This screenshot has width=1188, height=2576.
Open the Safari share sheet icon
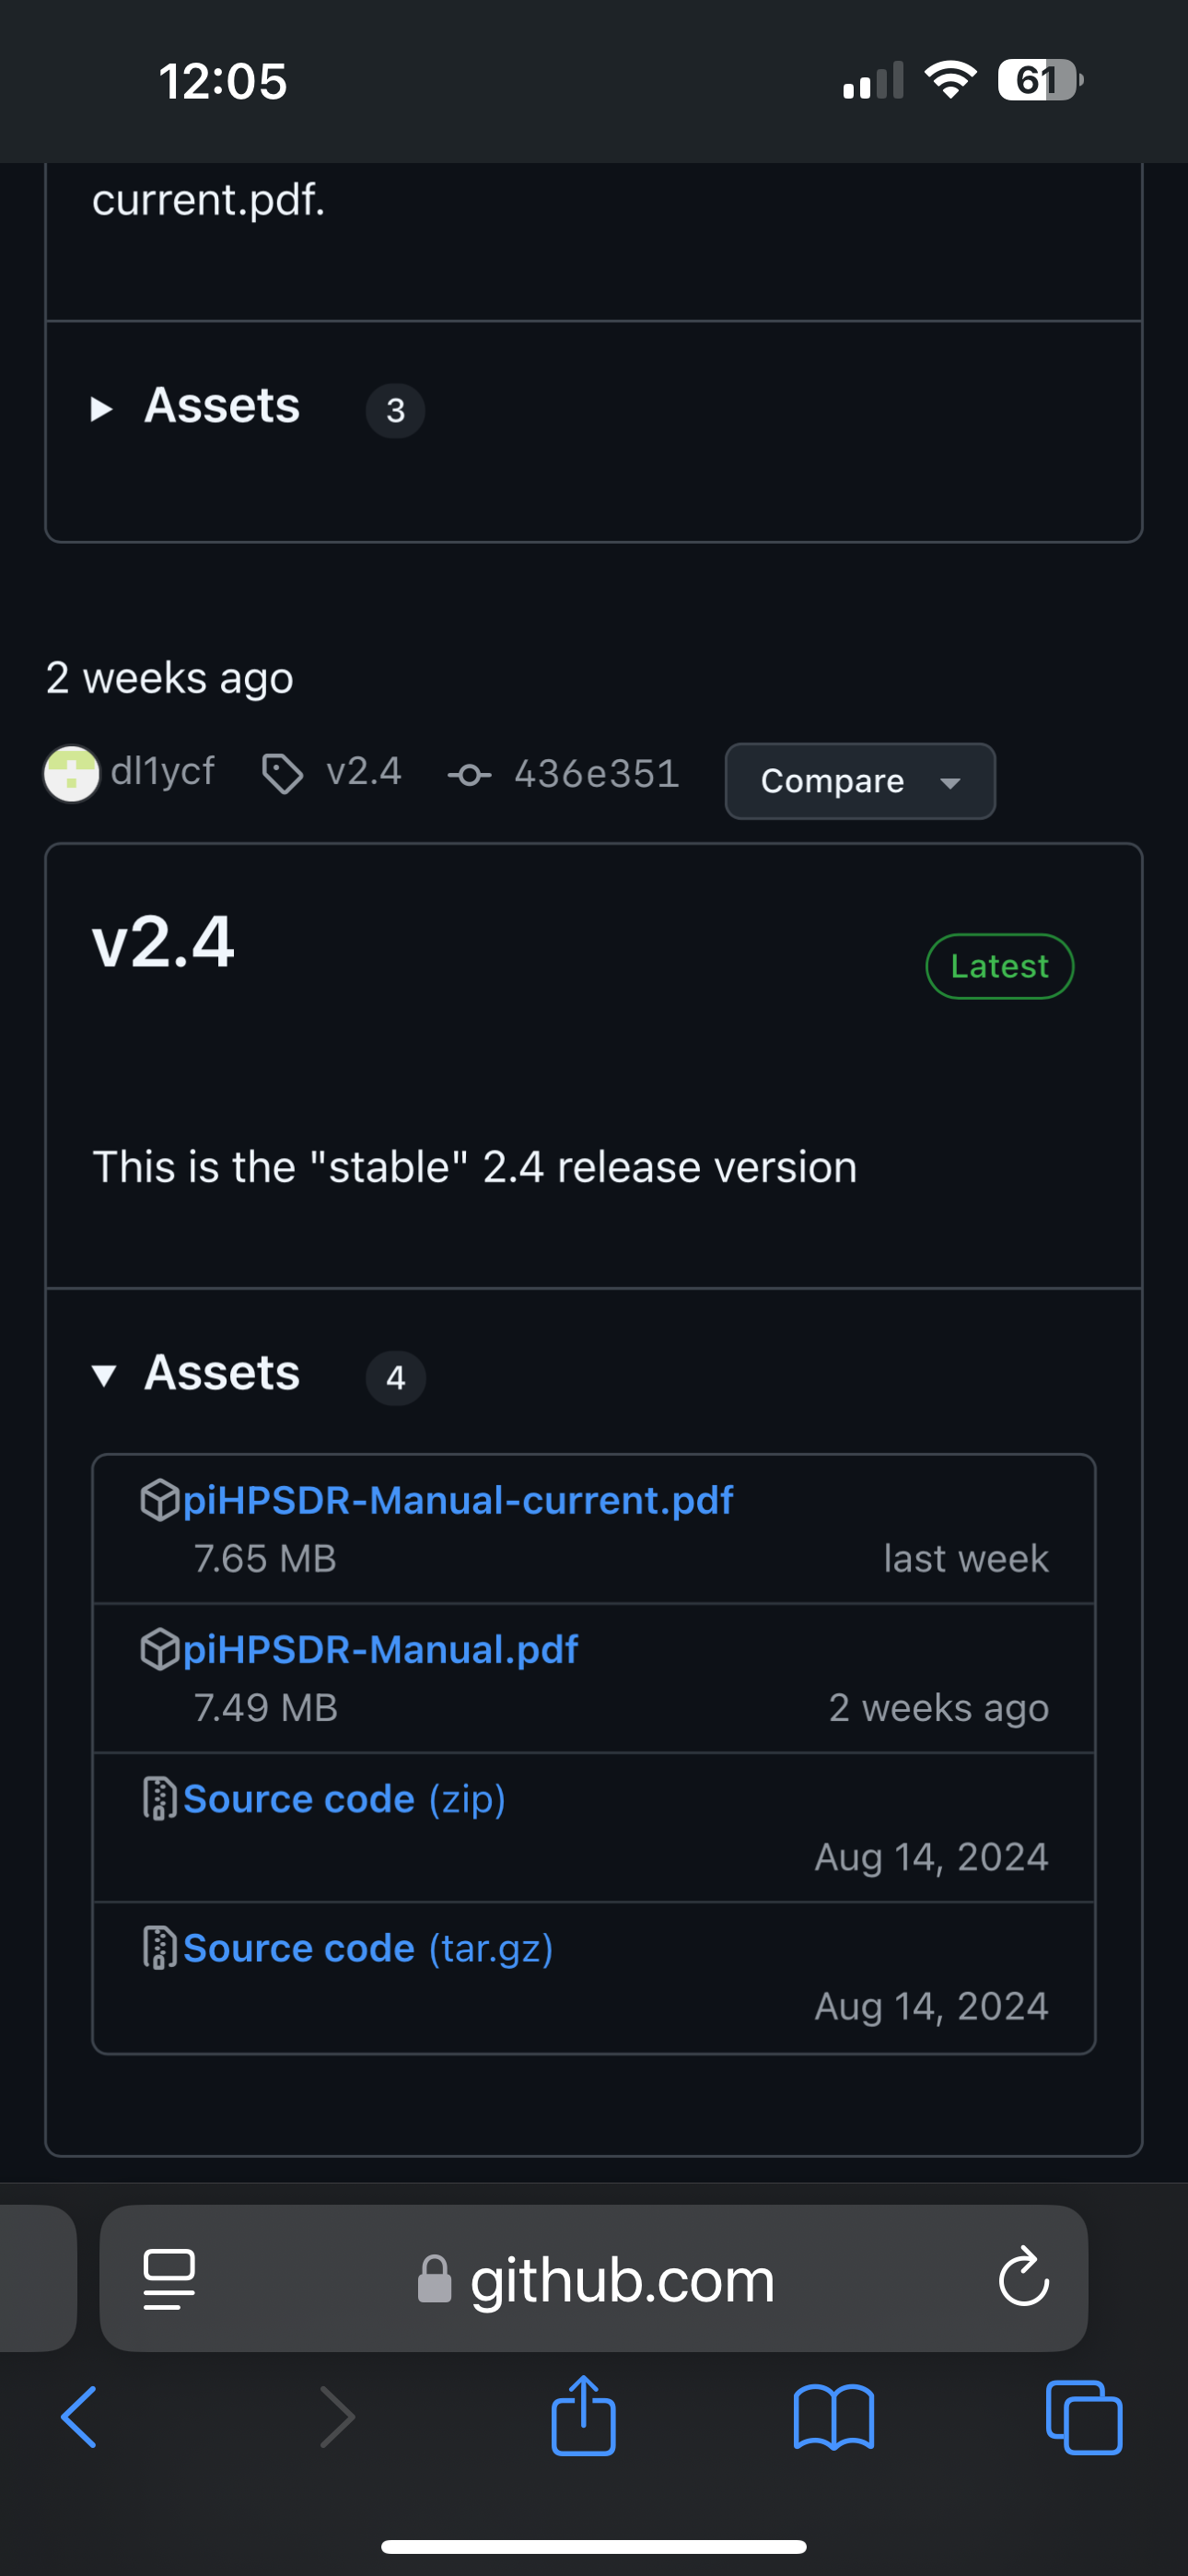point(583,2414)
